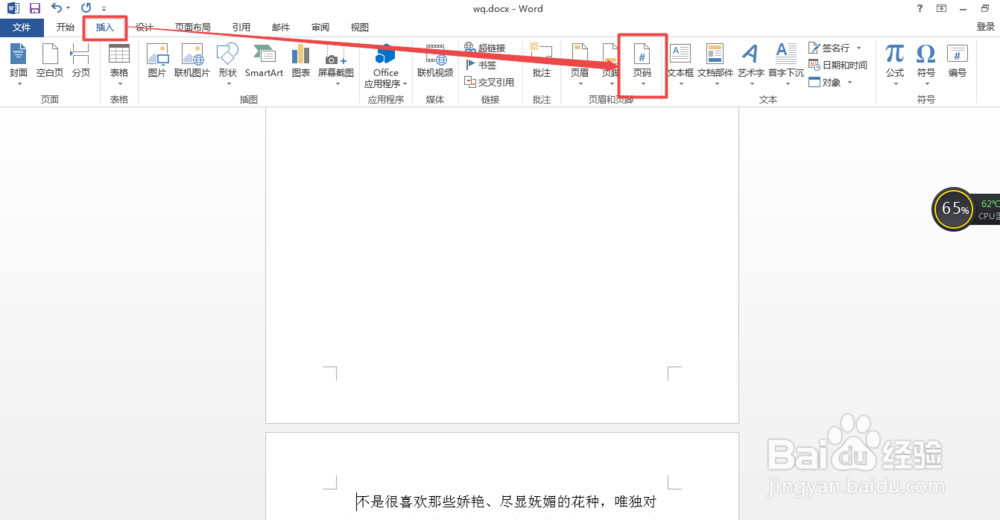Switch to the References (引用) tab
The image size is (1000, 520).
pos(241,27)
